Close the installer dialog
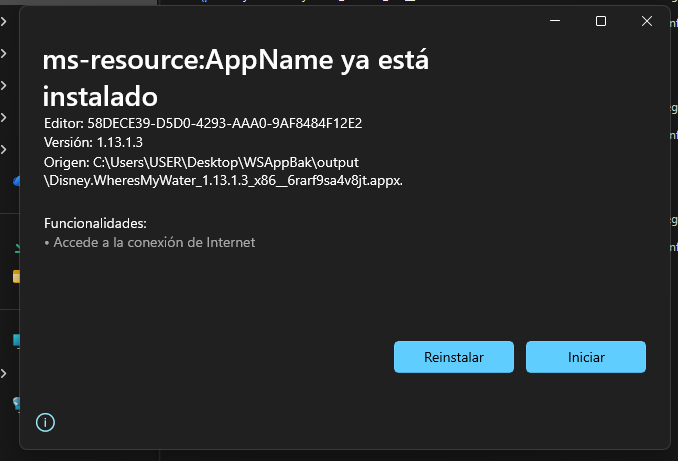The image size is (678, 461). [646, 21]
